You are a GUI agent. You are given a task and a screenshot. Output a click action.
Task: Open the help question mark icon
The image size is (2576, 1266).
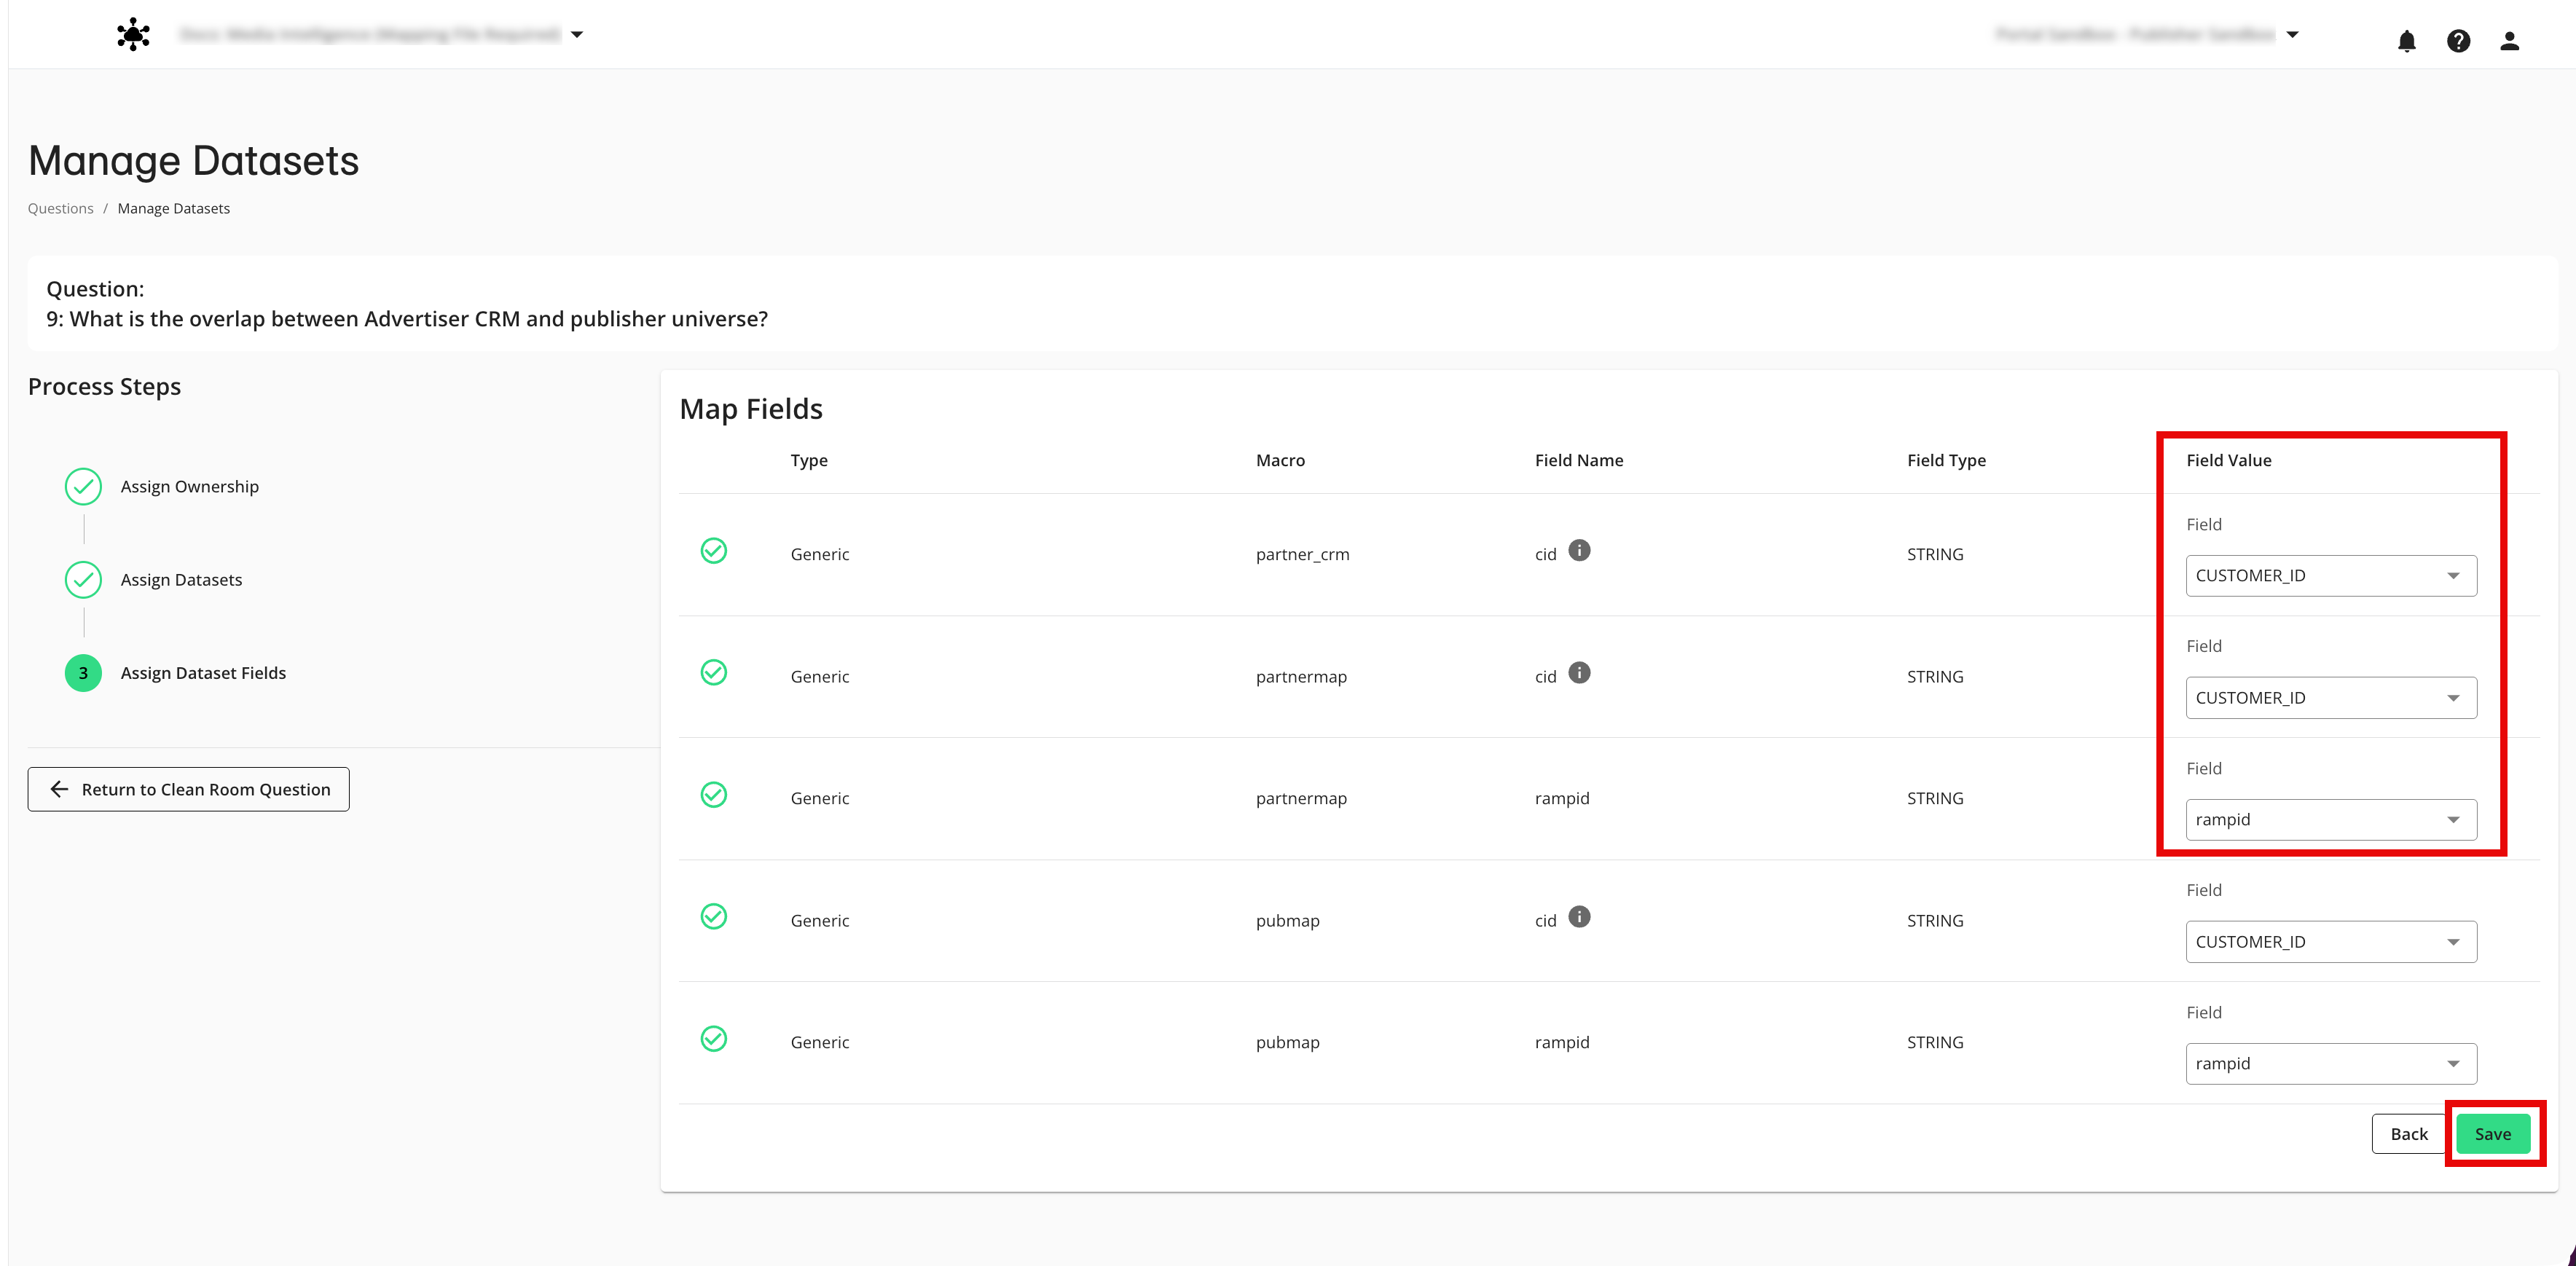point(2459,41)
